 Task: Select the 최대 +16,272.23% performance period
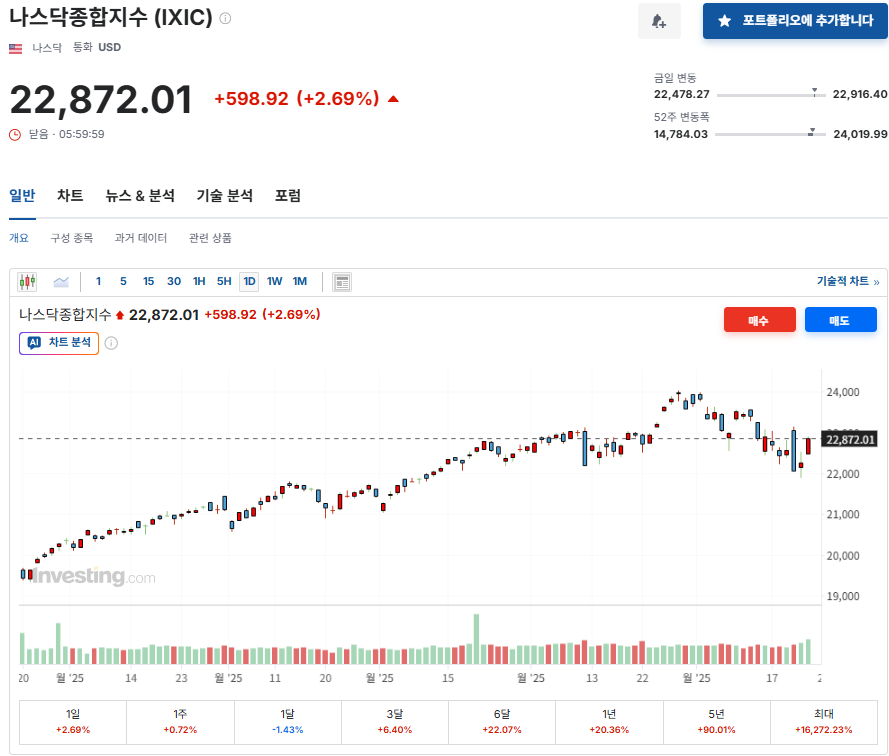(824, 722)
